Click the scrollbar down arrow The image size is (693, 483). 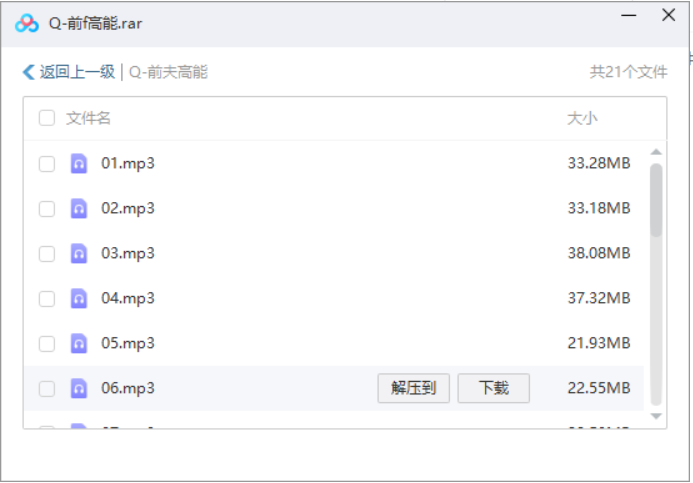click(x=656, y=415)
